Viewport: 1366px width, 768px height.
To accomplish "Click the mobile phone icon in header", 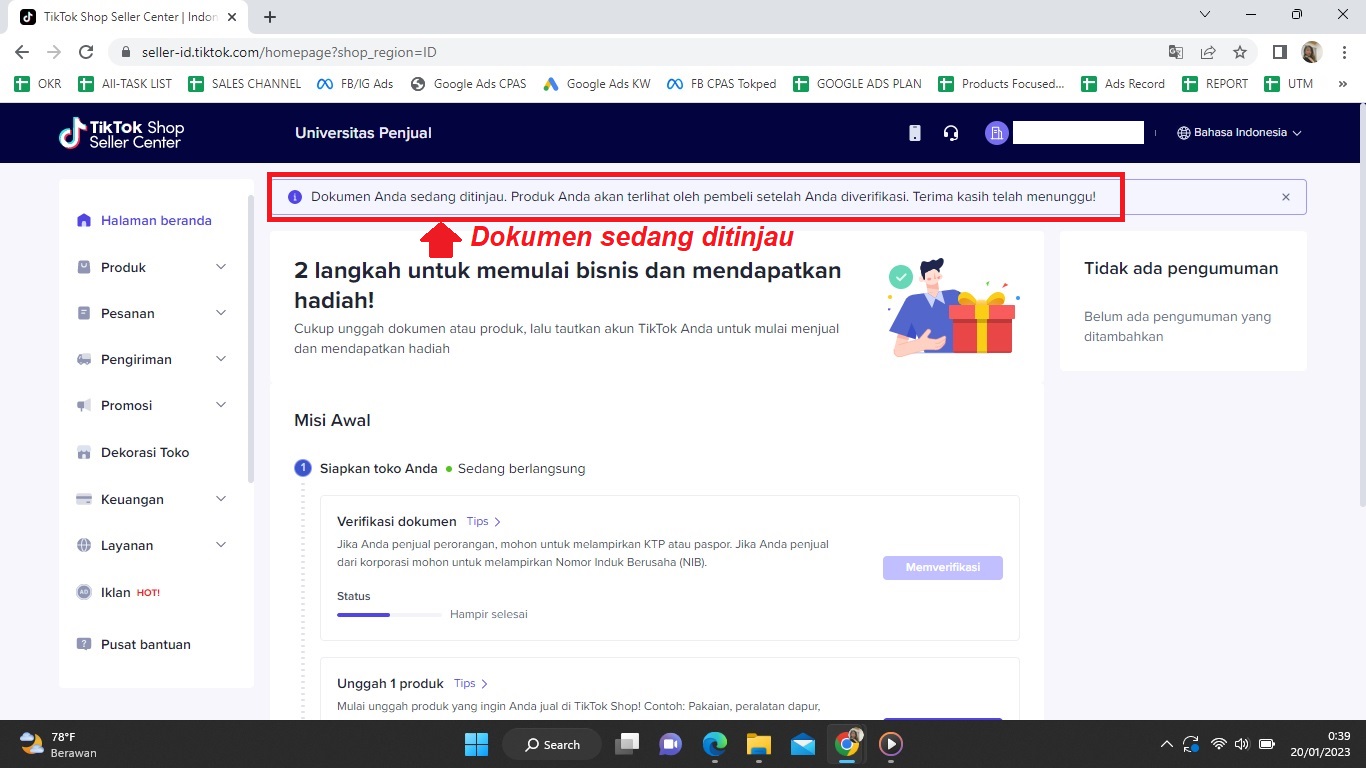I will (914, 133).
